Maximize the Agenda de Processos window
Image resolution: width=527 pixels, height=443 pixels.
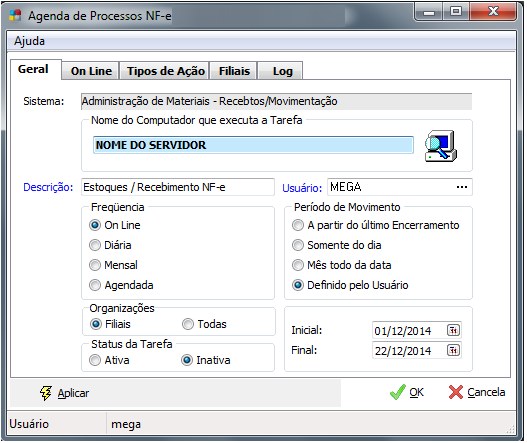(456, 12)
